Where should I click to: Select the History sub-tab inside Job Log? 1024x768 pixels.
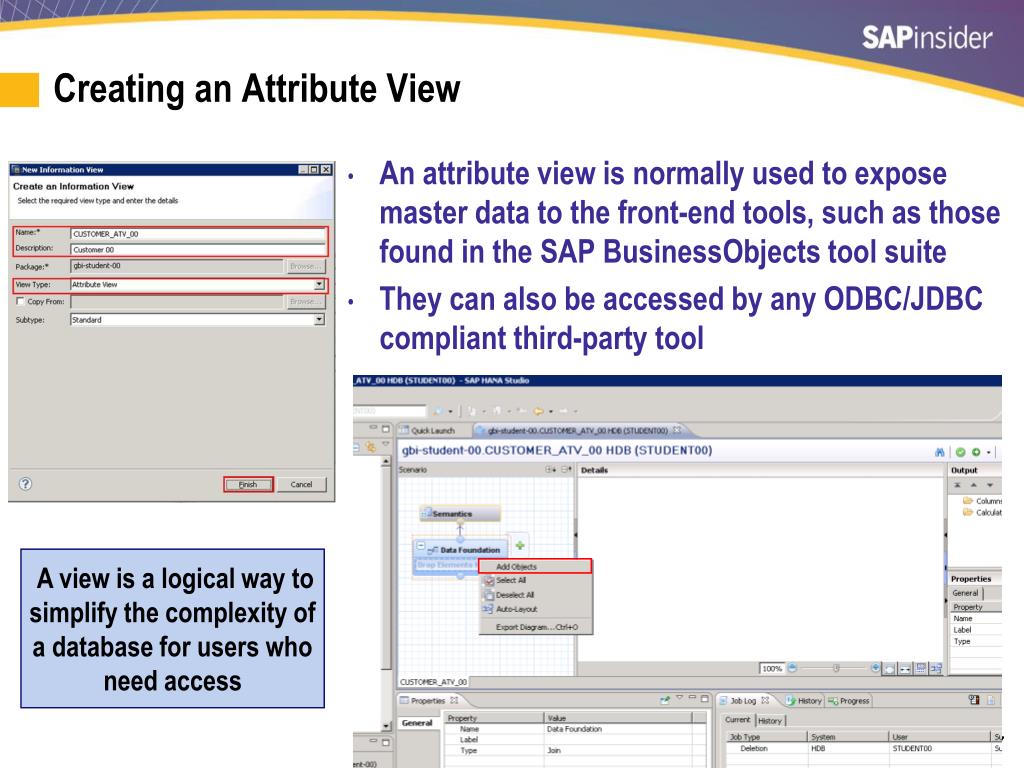770,720
